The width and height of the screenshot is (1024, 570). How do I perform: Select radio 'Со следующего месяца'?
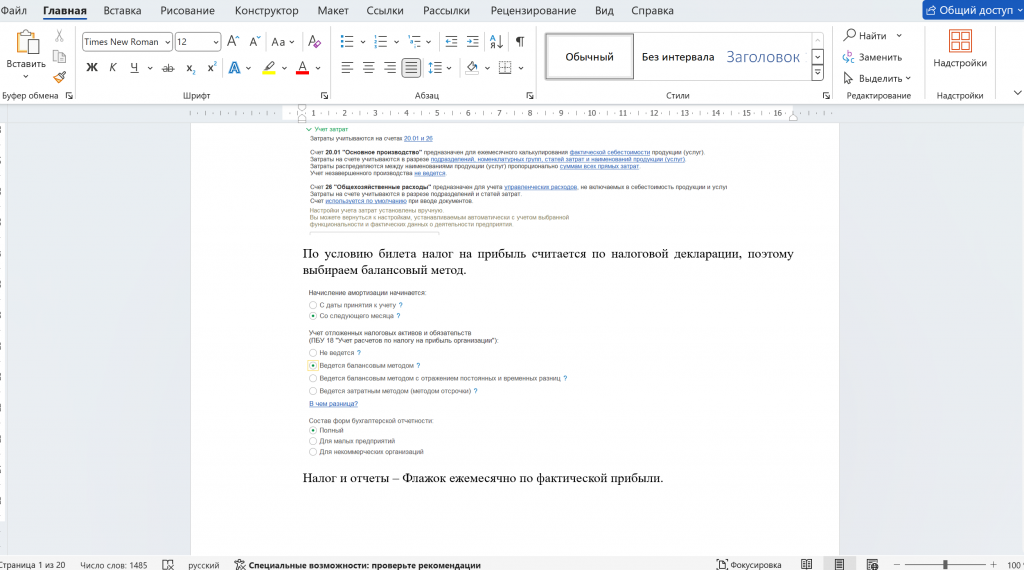(x=313, y=315)
